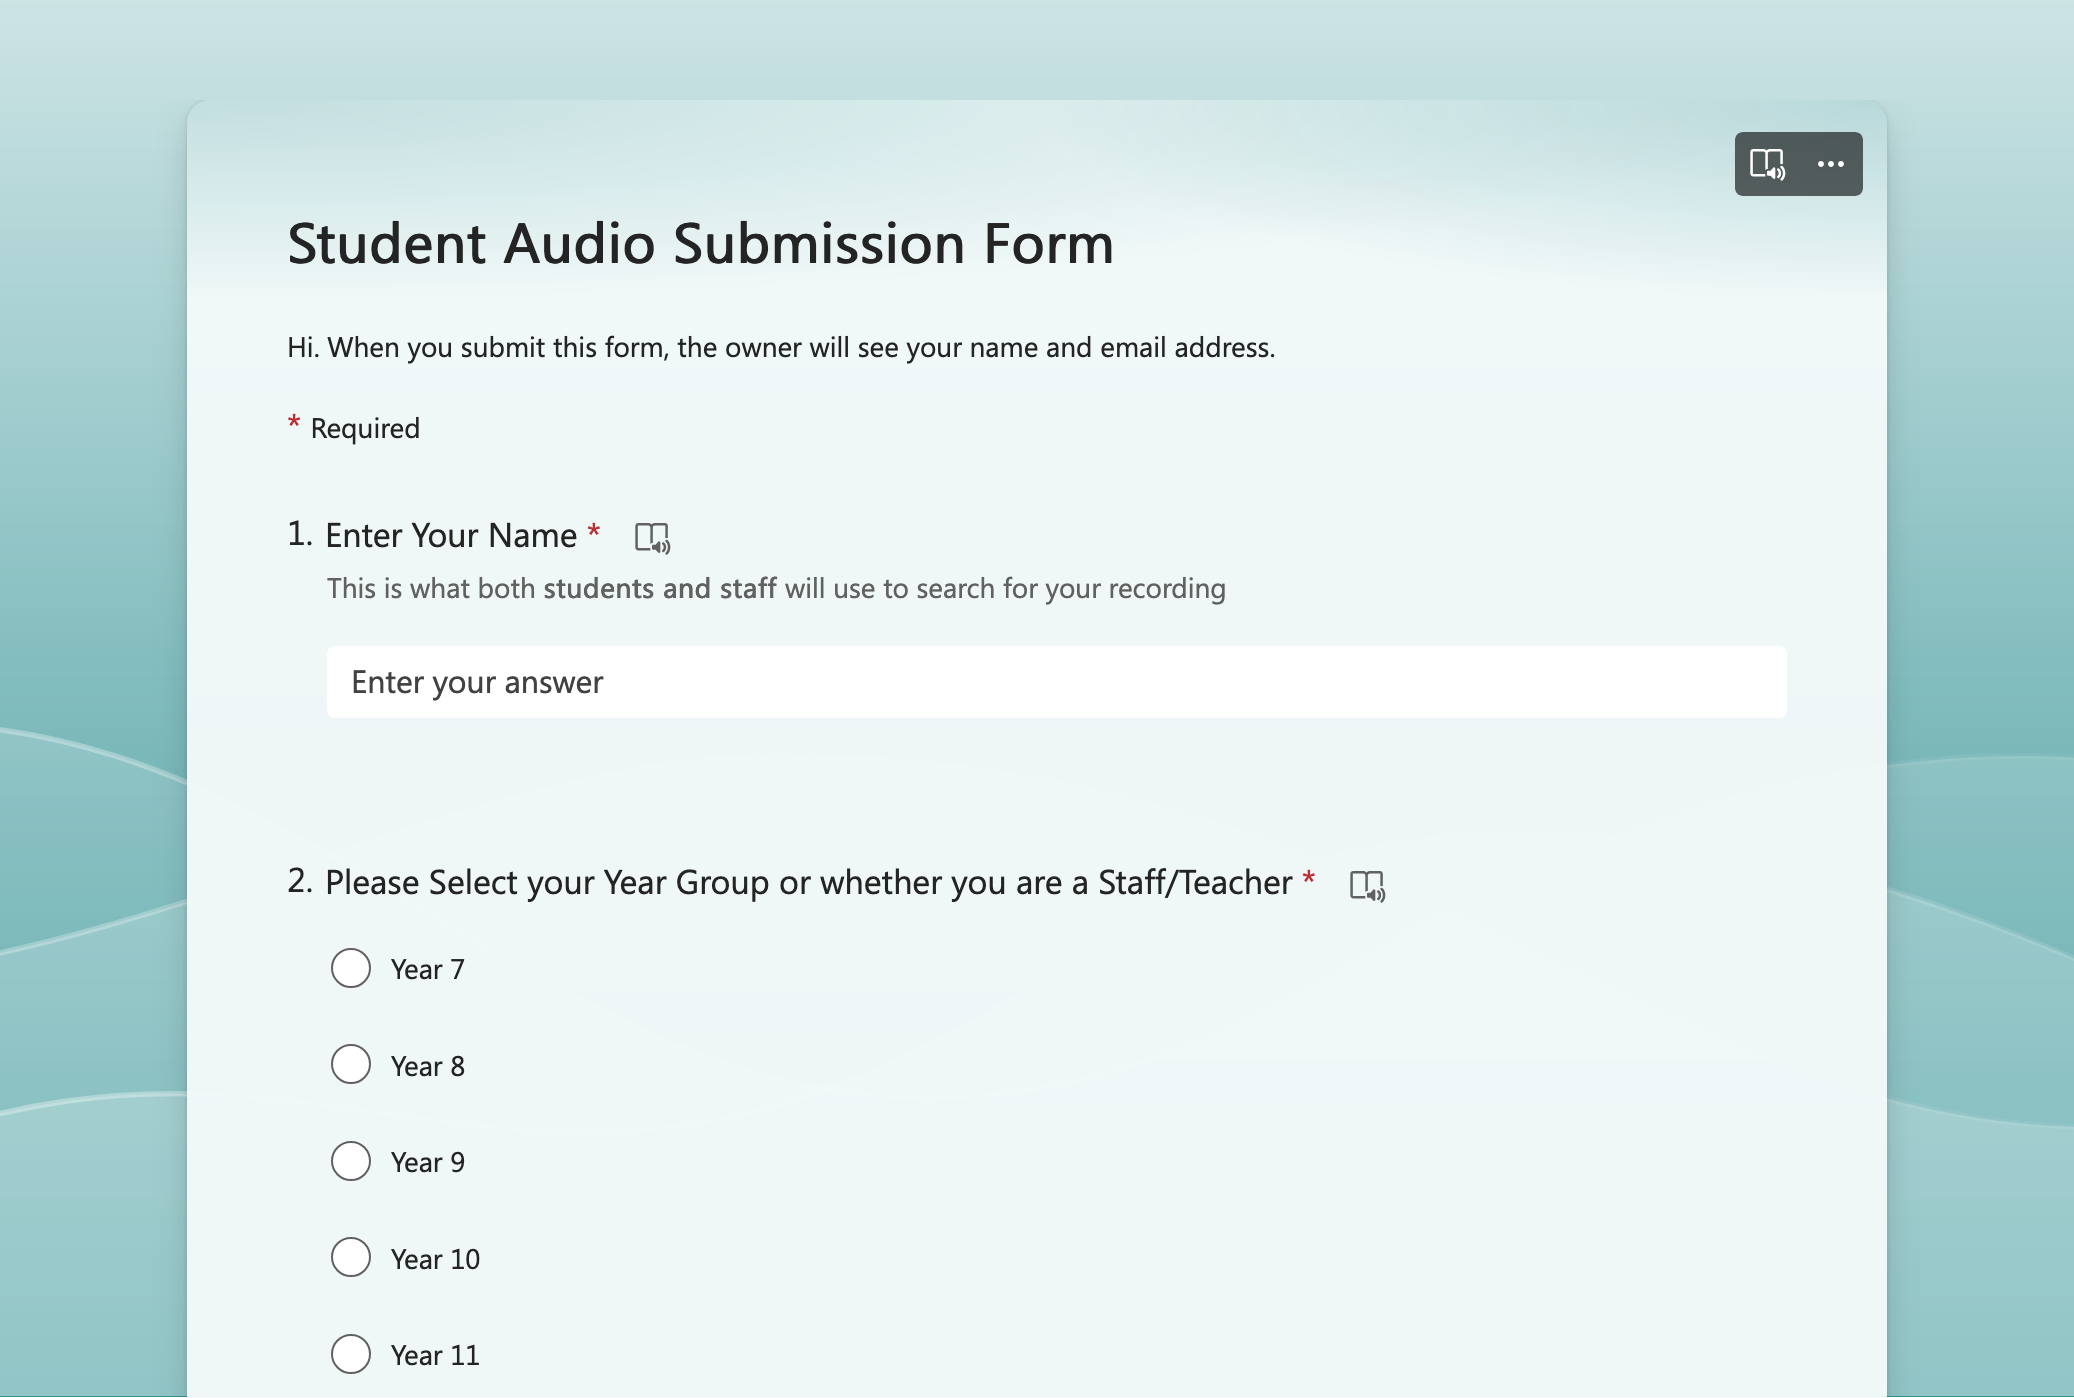Launch Immersive Reader for Year Group question
Viewport: 2074px width, 1398px height.
[x=1367, y=885]
